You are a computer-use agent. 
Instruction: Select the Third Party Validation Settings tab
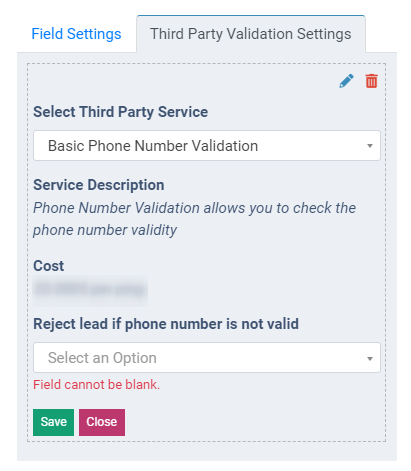pyautogui.click(x=251, y=34)
